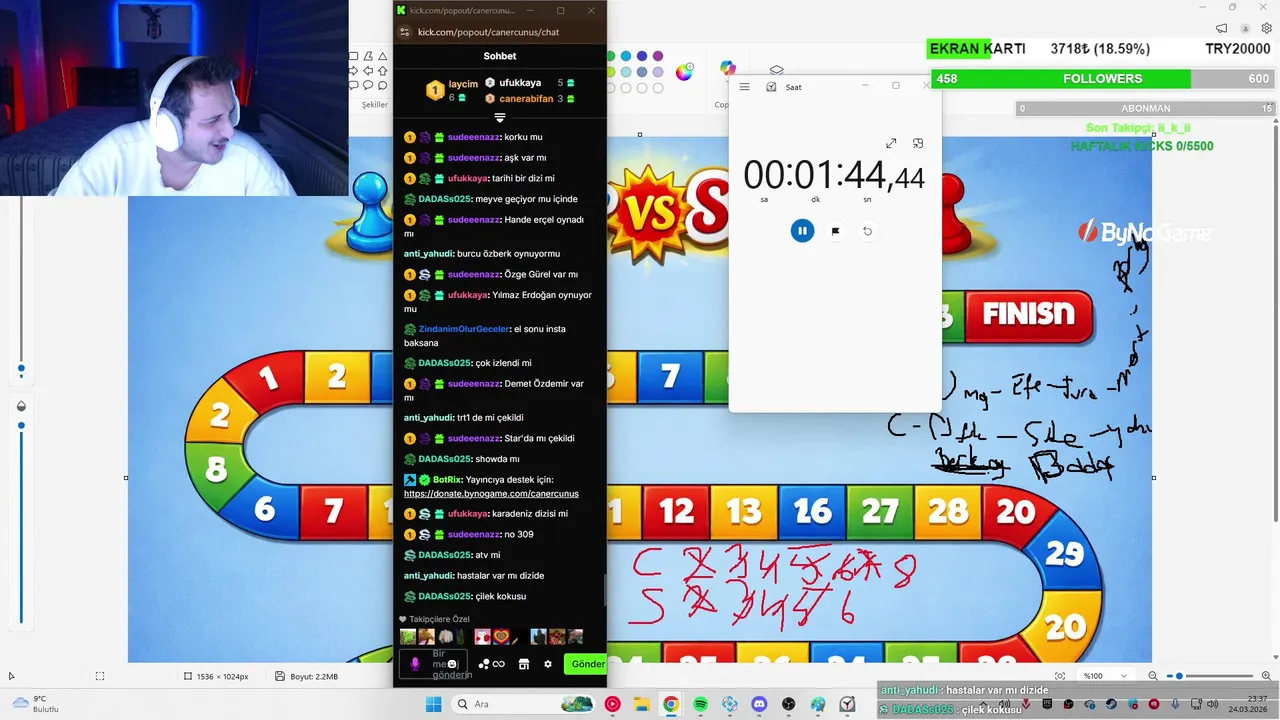Click ZindanimOlurGeceler username in chat

(464, 329)
